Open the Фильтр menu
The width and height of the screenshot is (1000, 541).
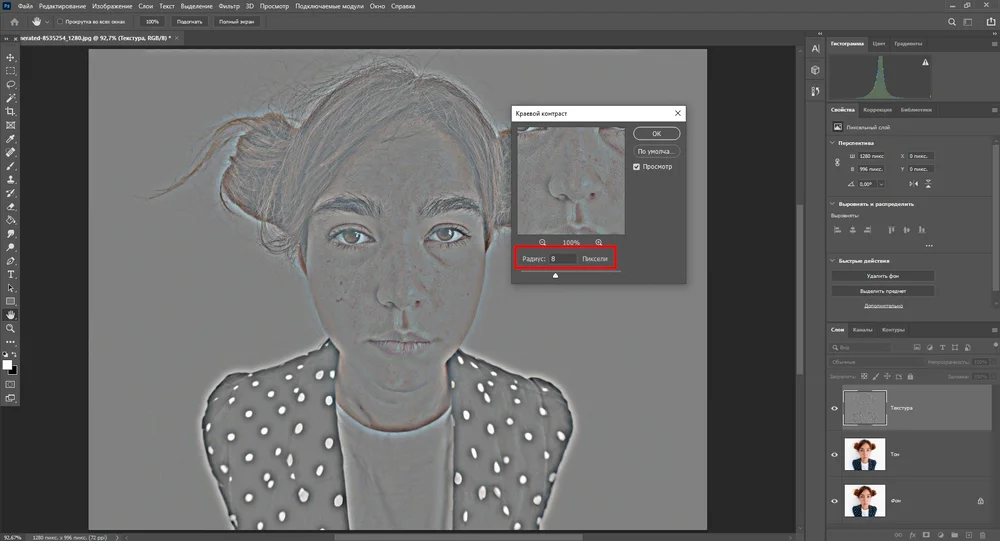click(x=229, y=6)
